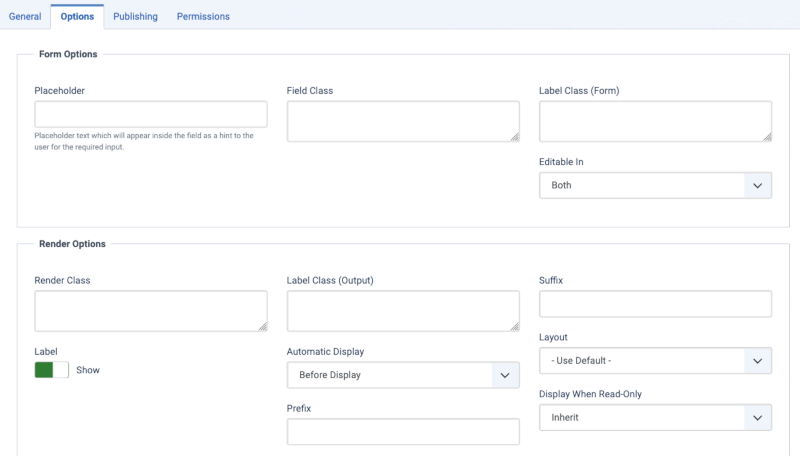Click the Suffix input field
Viewport: 800px width, 456px height.
click(655, 304)
